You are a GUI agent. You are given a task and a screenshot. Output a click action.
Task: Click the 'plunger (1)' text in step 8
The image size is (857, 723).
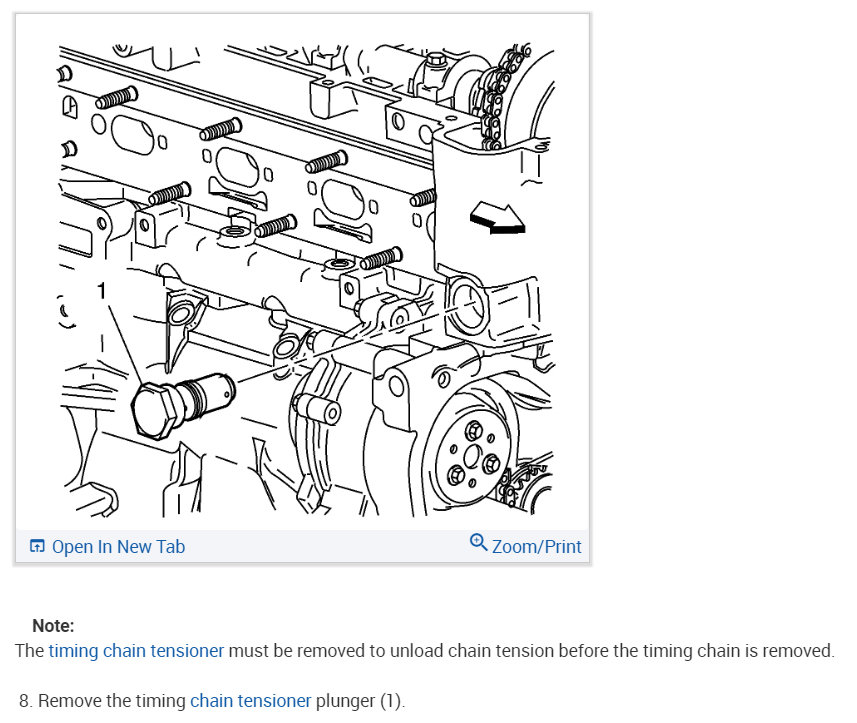360,701
